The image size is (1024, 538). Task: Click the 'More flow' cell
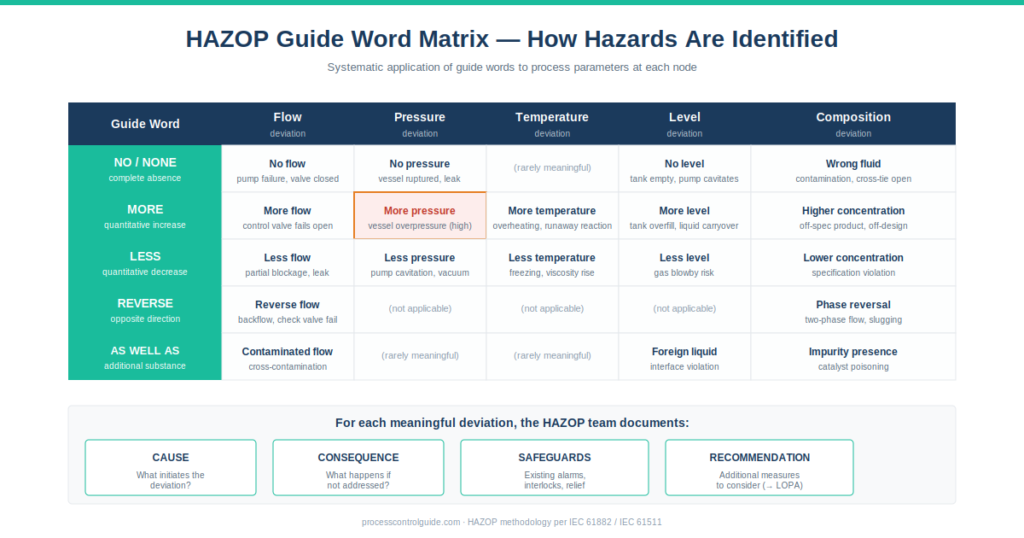click(x=287, y=215)
